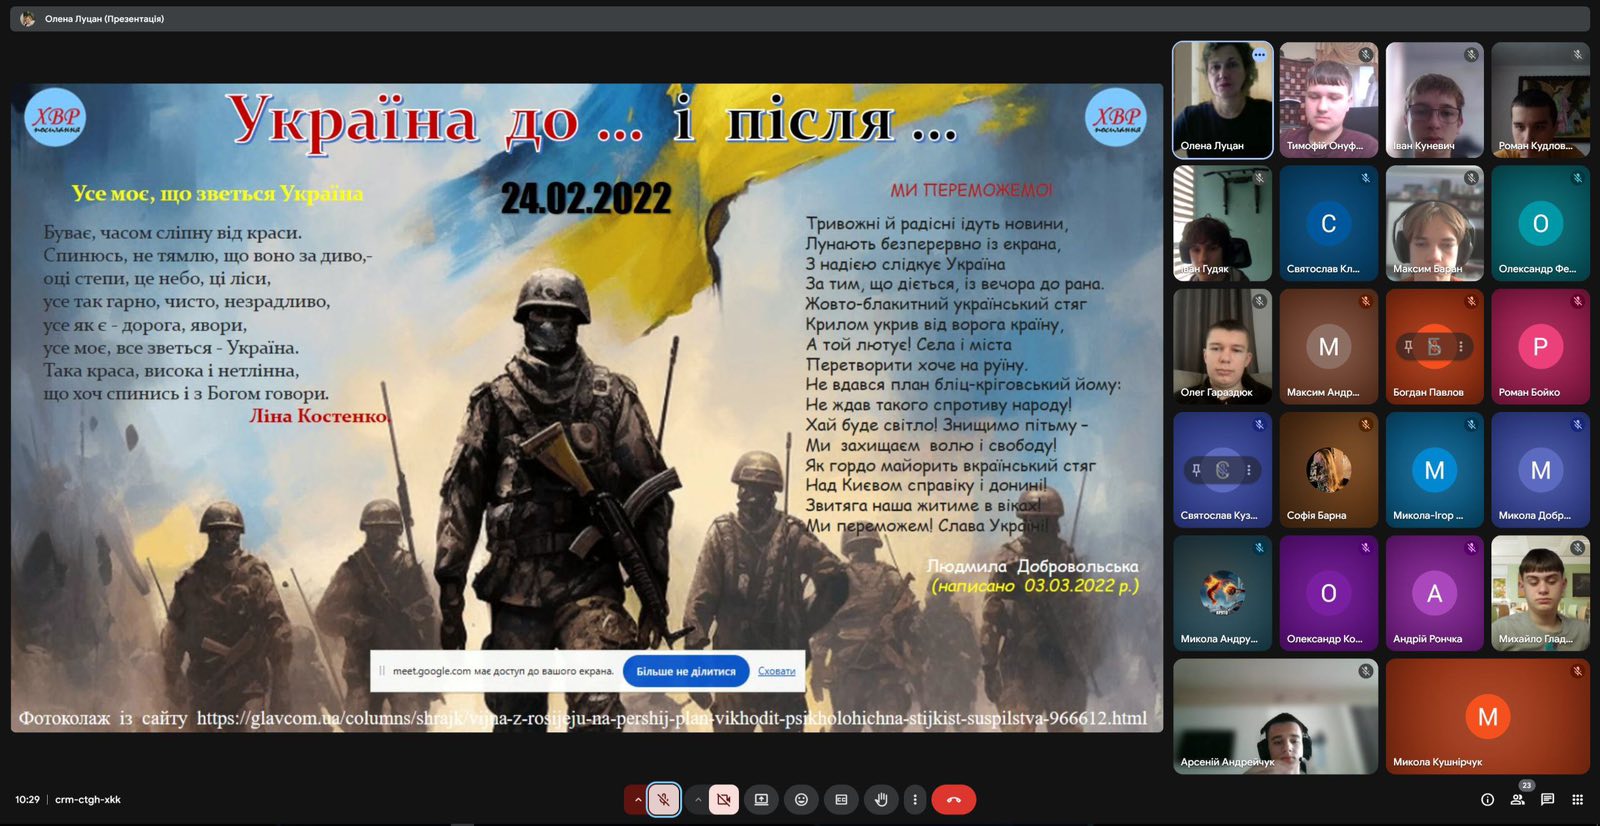This screenshot has height=826, width=1600.
Task: Open three-dot options on Святослав Куз... tile
Action: [1248, 470]
